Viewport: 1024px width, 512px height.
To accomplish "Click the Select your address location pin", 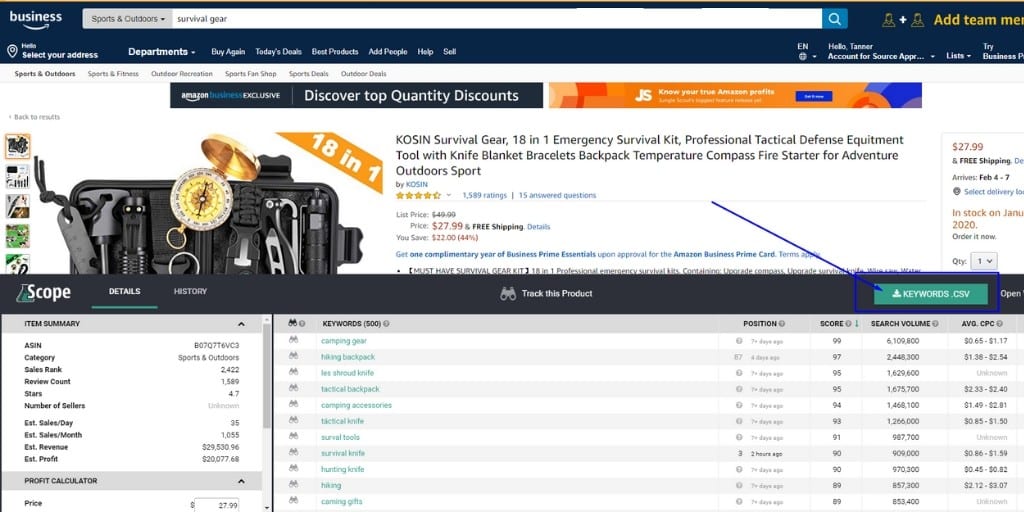I will point(12,51).
